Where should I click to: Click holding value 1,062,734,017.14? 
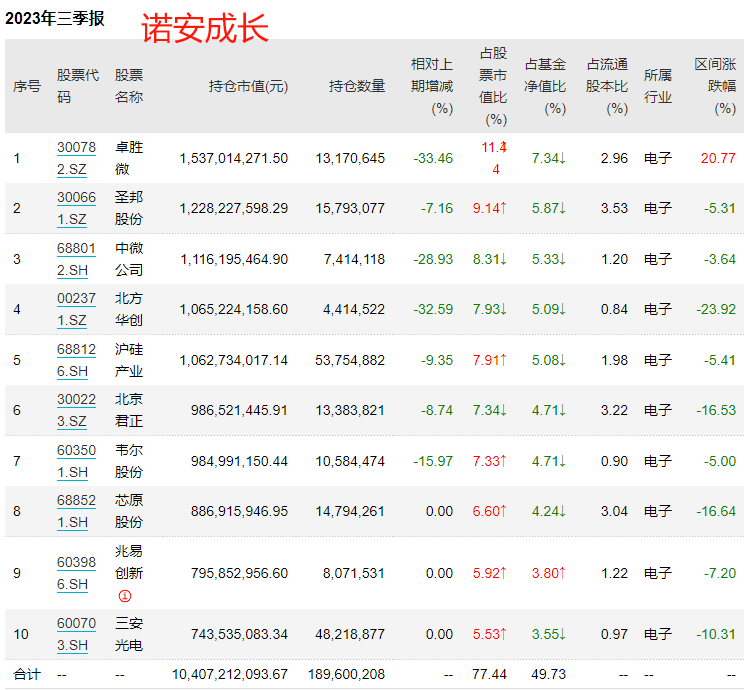[233, 361]
